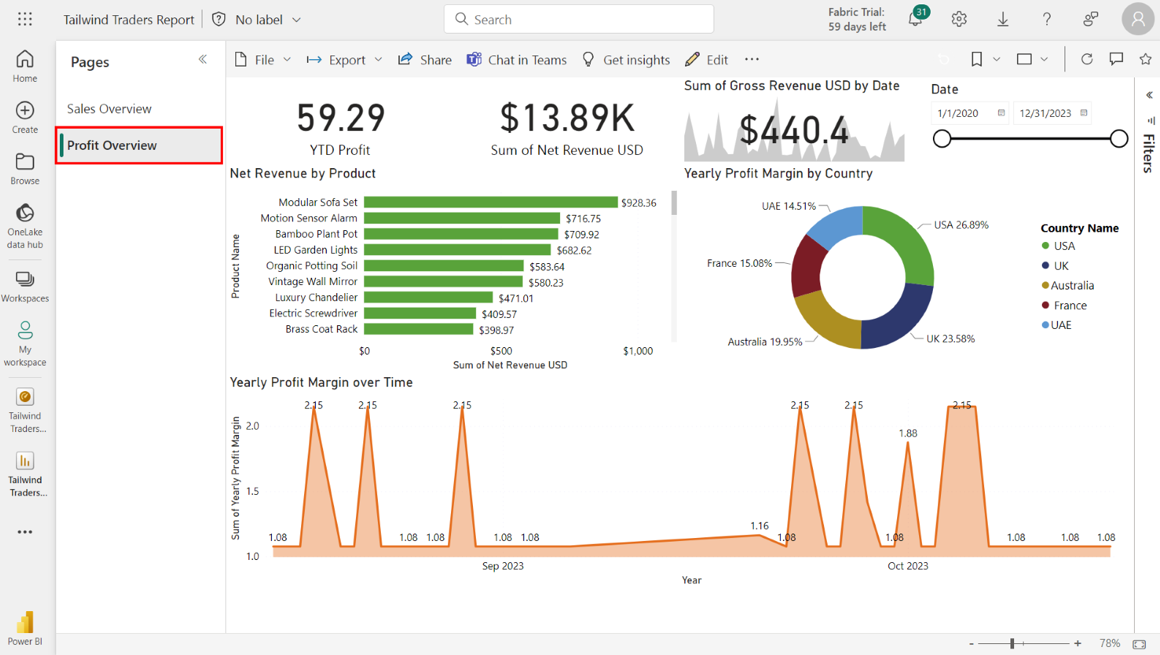Refresh the report visuals
The height and width of the screenshot is (655, 1160).
[x=1087, y=60]
